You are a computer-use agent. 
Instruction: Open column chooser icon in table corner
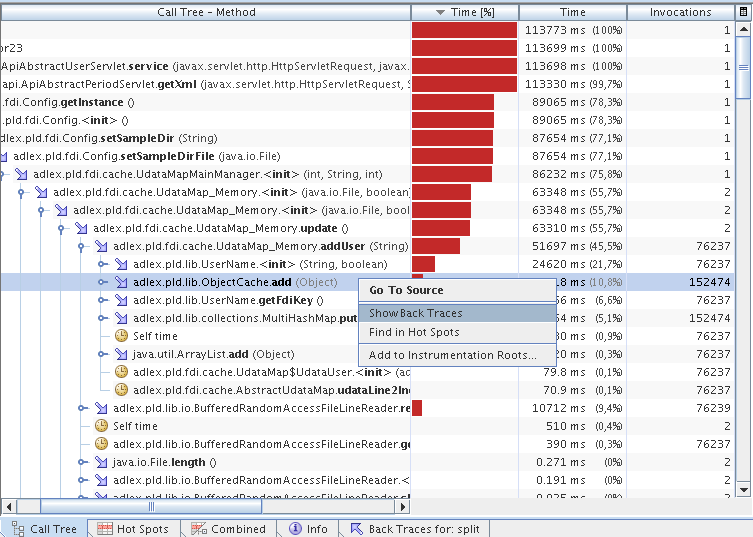[743, 12]
